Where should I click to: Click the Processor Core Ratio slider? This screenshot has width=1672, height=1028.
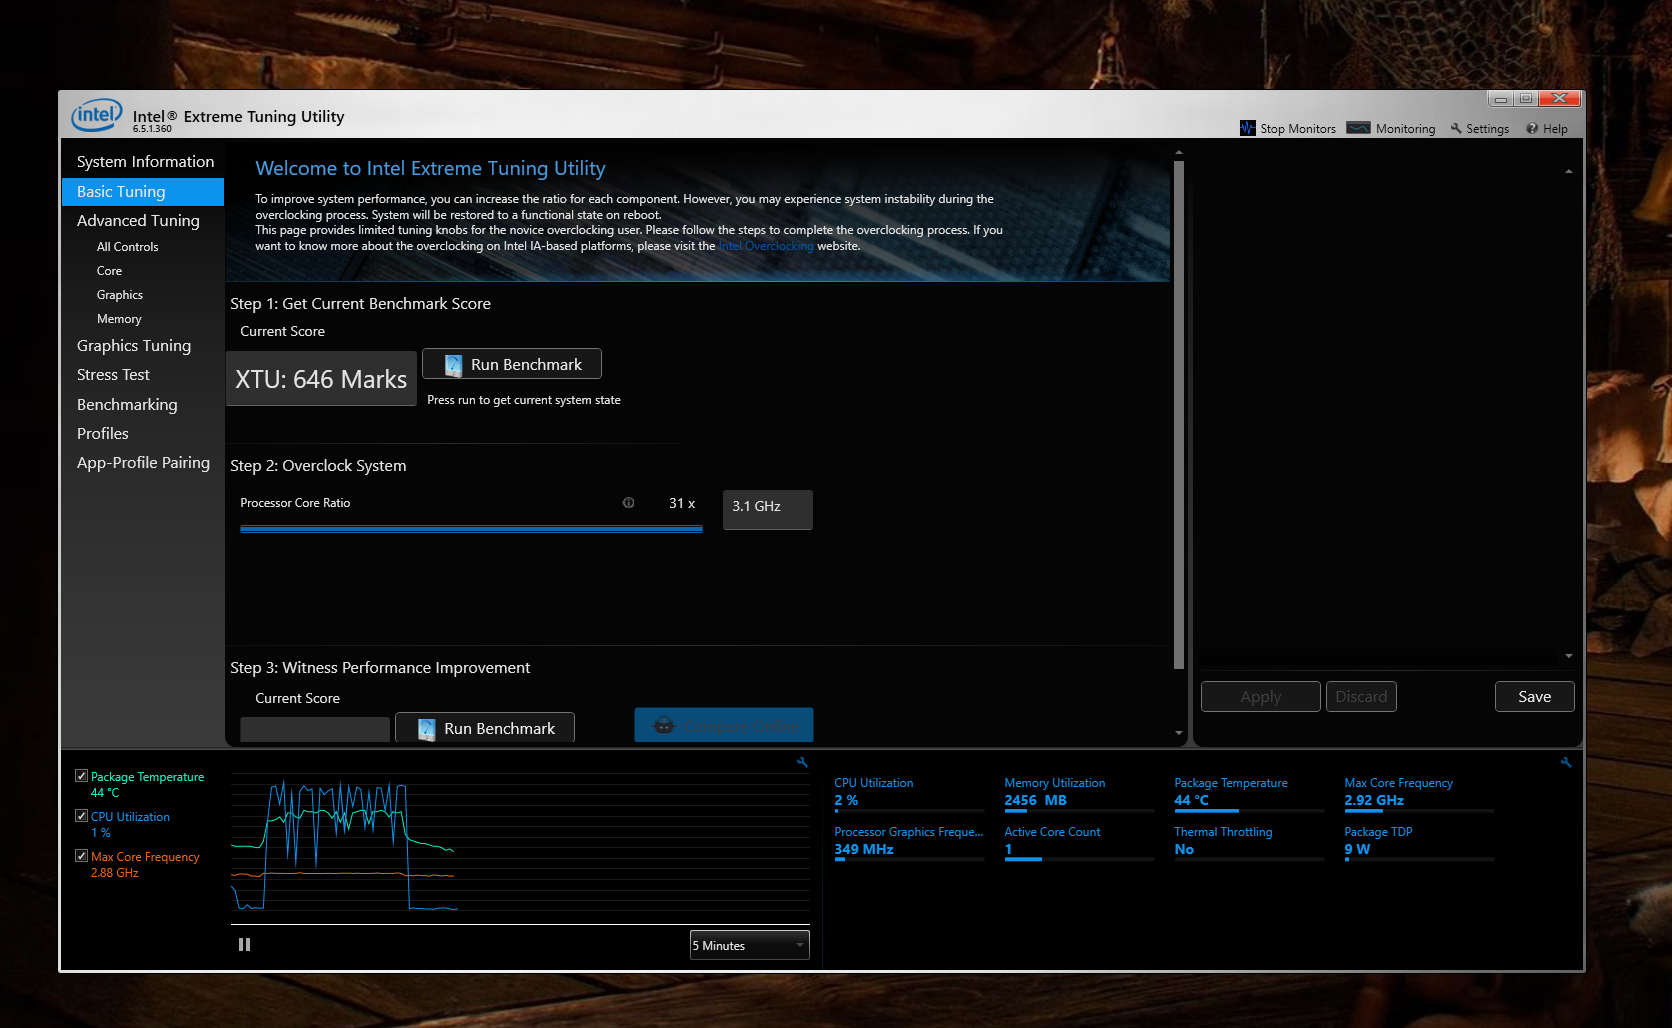[x=471, y=529]
